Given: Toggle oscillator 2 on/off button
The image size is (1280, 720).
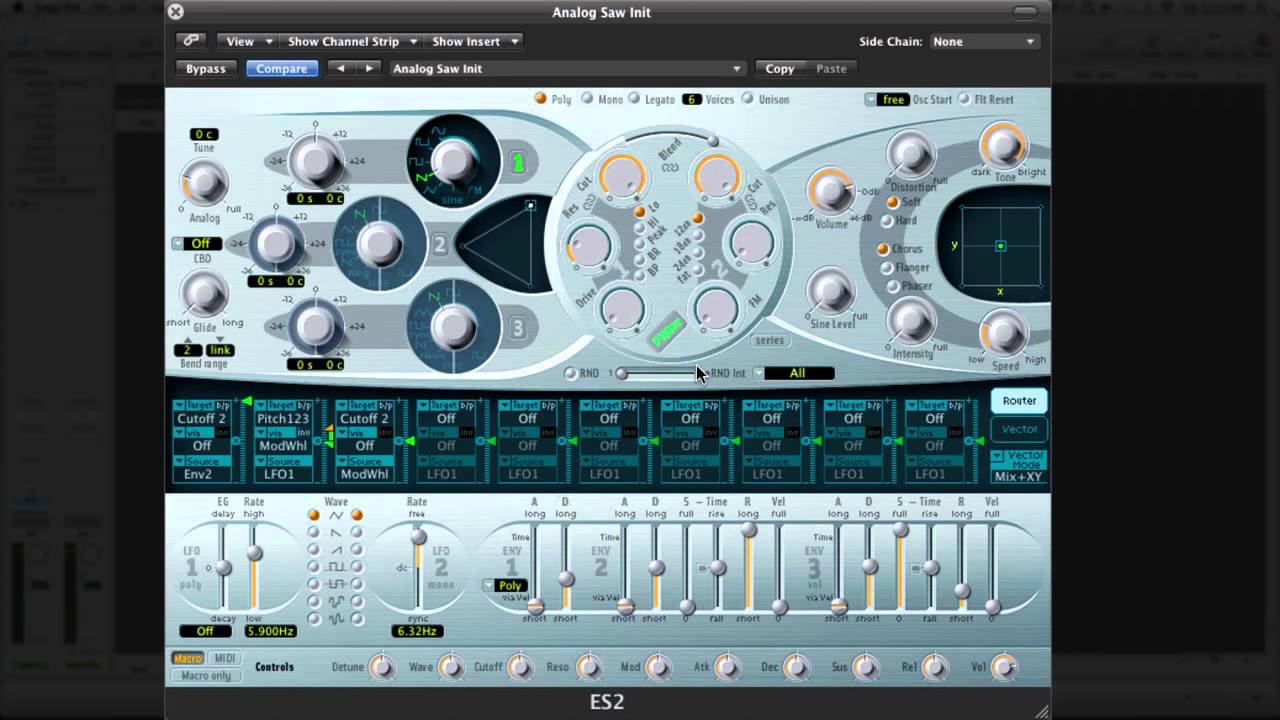Looking at the screenshot, I should pyautogui.click(x=439, y=245).
